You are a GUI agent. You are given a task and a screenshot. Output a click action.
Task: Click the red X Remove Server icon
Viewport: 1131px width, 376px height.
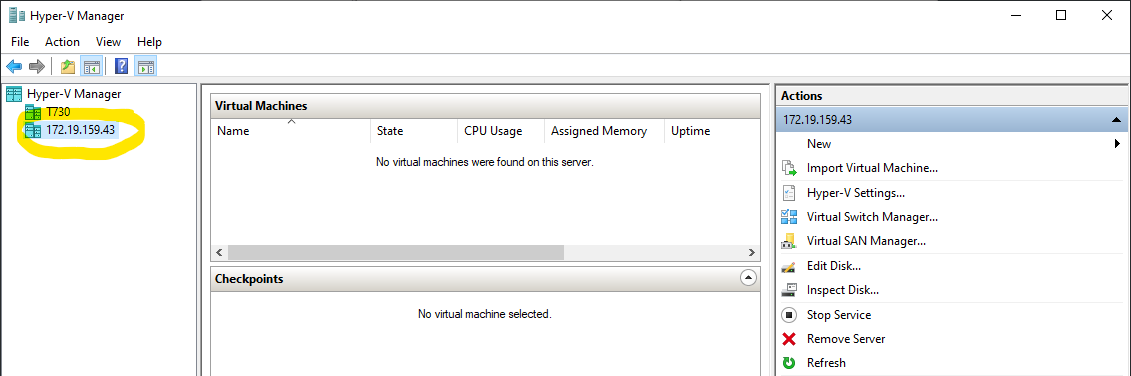[x=789, y=338]
